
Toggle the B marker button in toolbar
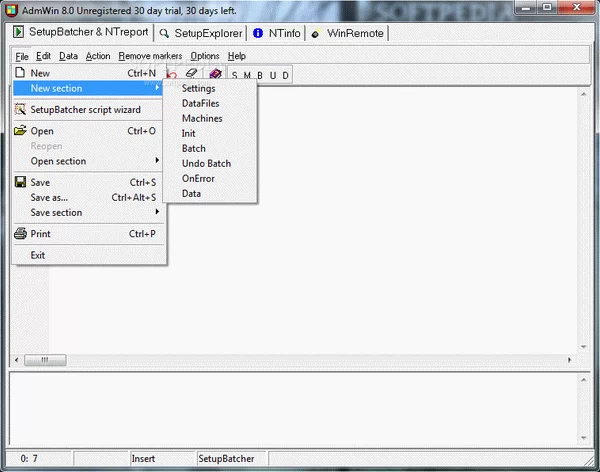(260, 75)
